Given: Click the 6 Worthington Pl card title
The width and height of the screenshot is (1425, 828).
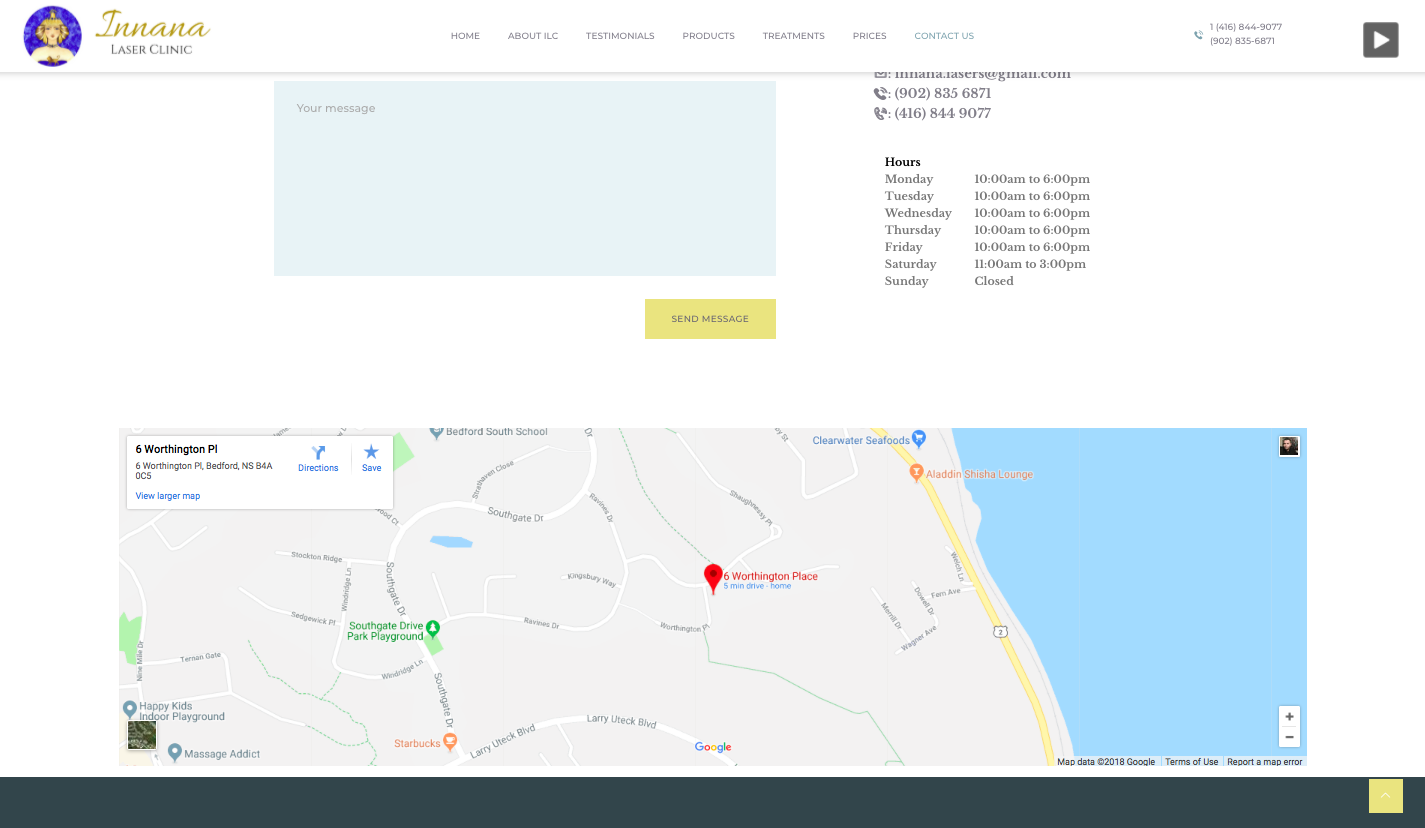Looking at the screenshot, I should point(177,450).
